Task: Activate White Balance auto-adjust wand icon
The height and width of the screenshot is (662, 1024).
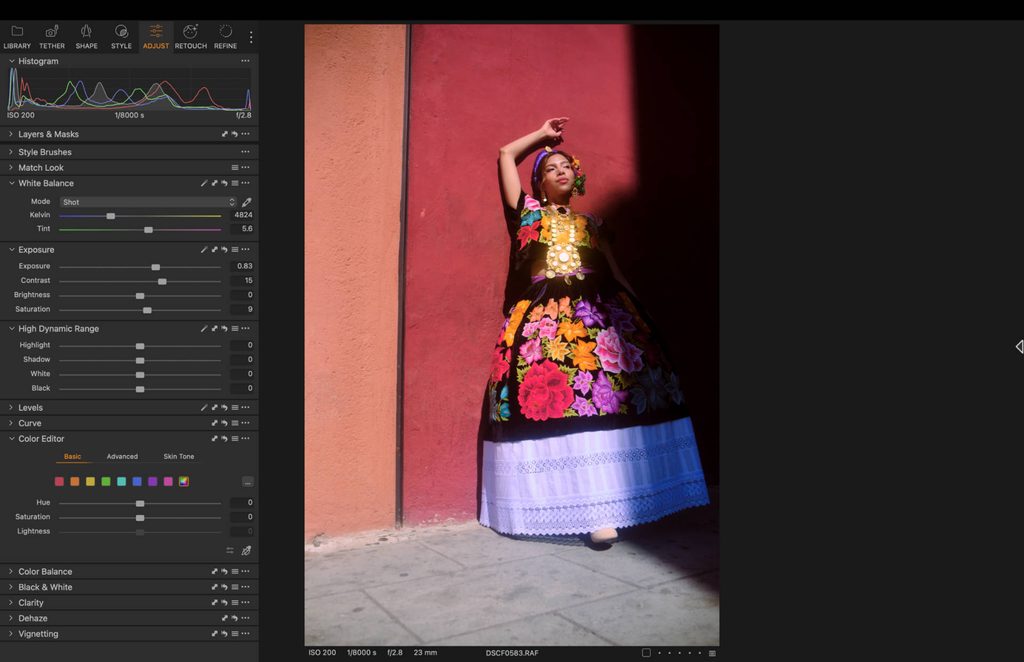Action: [204, 183]
